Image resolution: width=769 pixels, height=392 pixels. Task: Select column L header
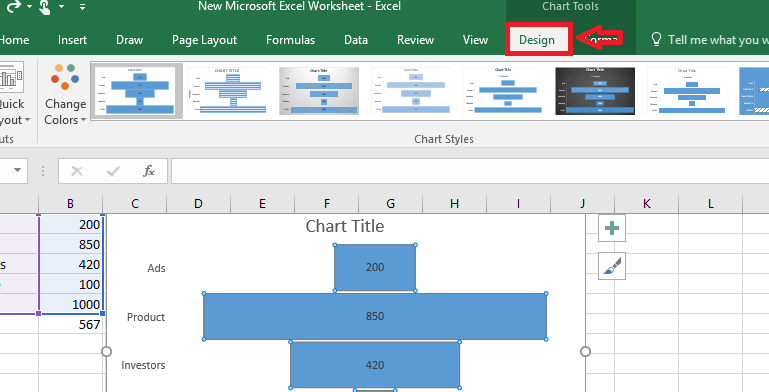pyautogui.click(x=711, y=204)
